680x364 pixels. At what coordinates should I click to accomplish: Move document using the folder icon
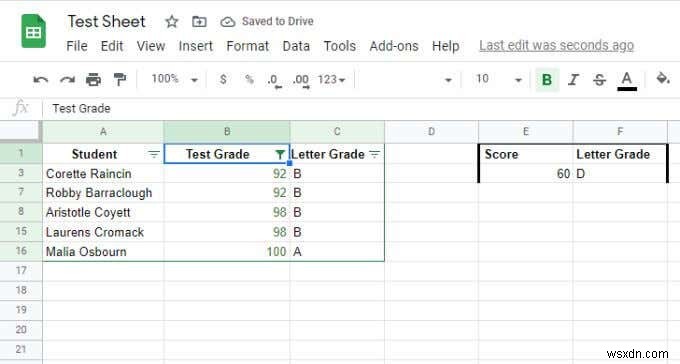click(x=199, y=21)
